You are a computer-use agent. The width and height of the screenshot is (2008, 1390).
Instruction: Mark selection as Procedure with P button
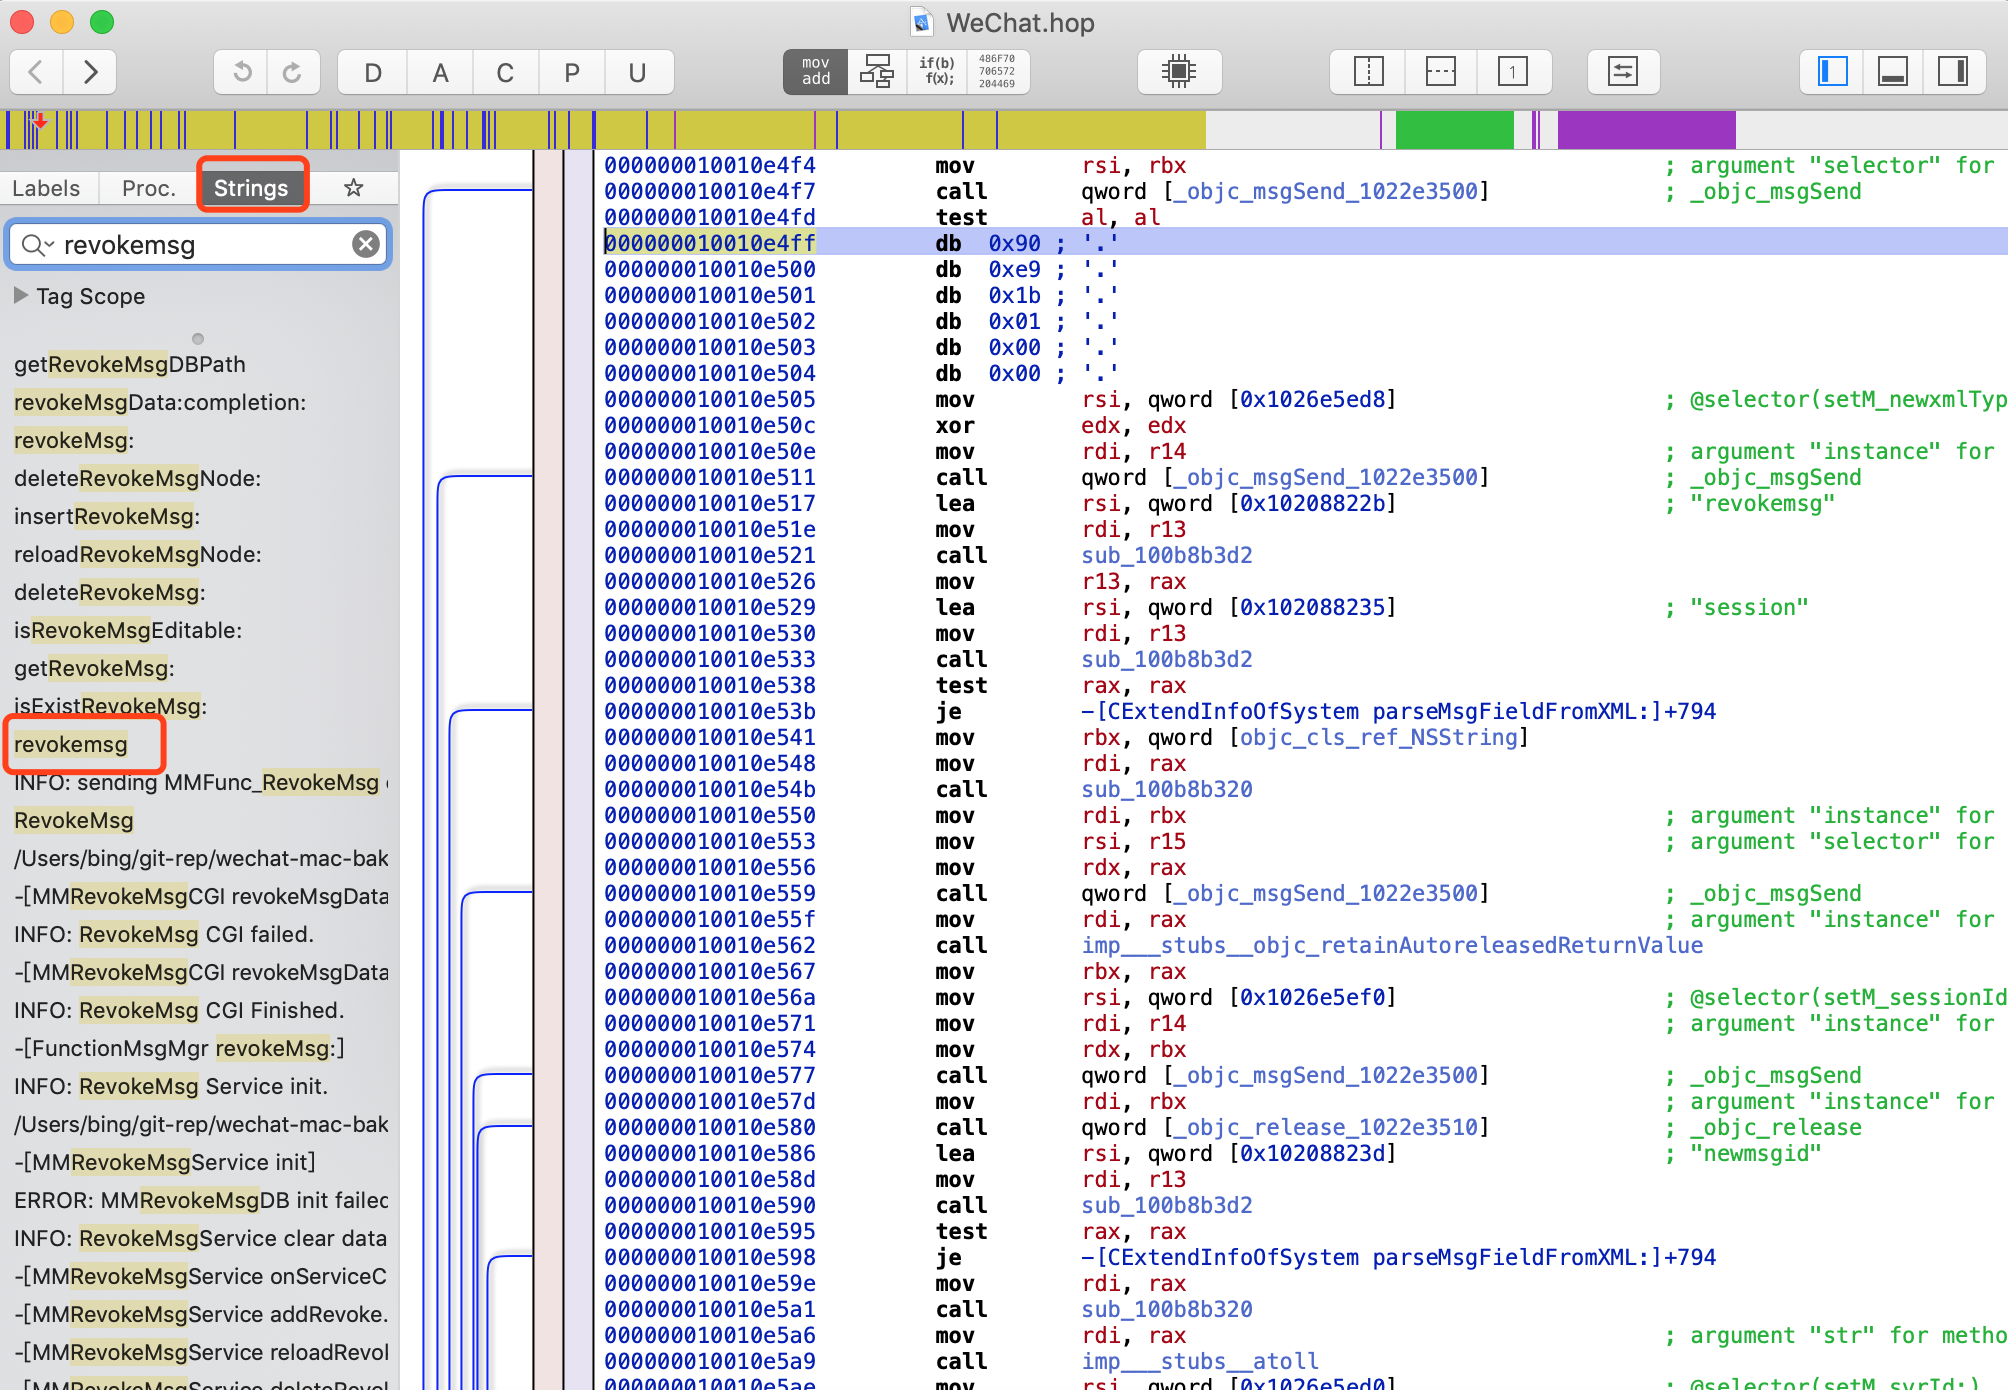click(x=572, y=72)
